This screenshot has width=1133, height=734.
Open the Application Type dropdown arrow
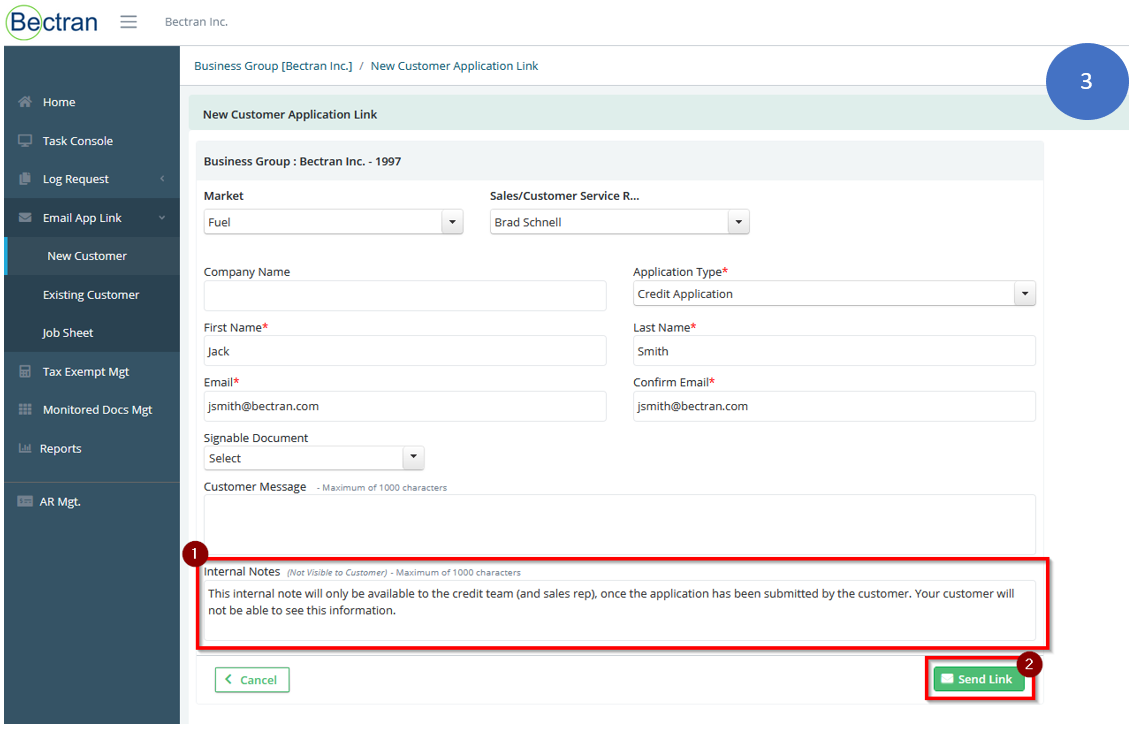click(1025, 293)
